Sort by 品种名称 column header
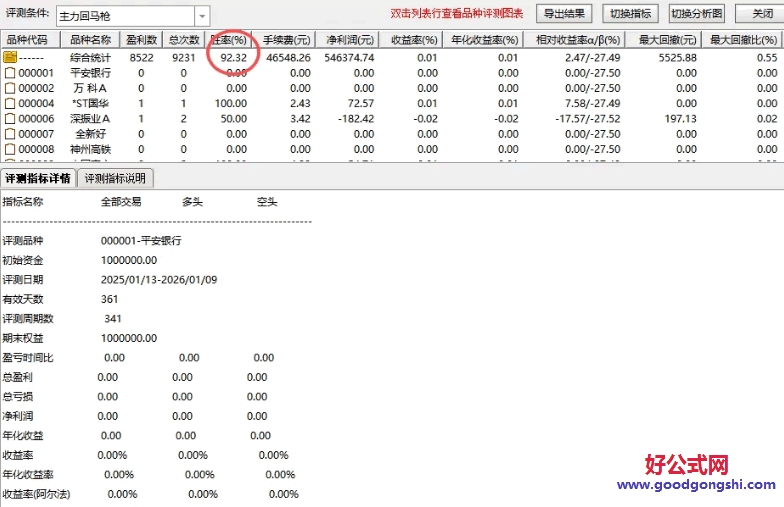This screenshot has height=507, width=784. [x=90, y=40]
